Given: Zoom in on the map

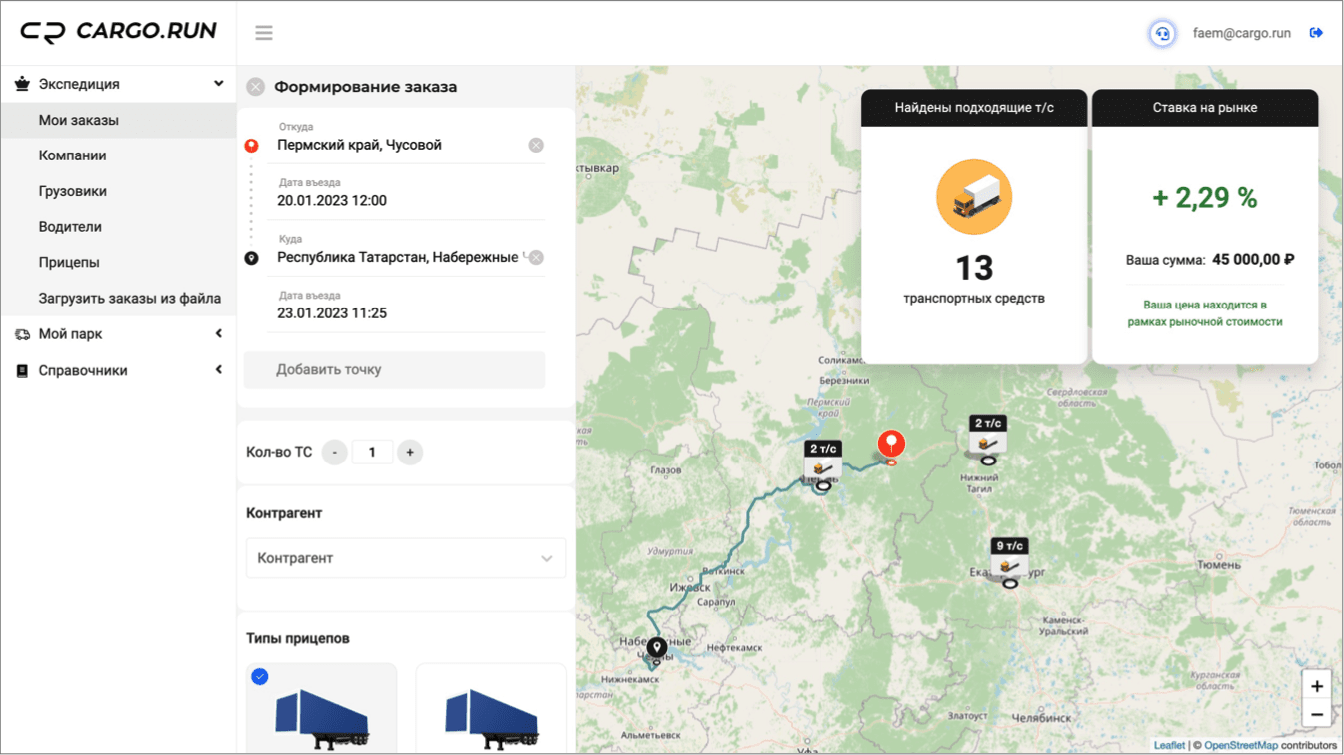Looking at the screenshot, I should point(1316,686).
